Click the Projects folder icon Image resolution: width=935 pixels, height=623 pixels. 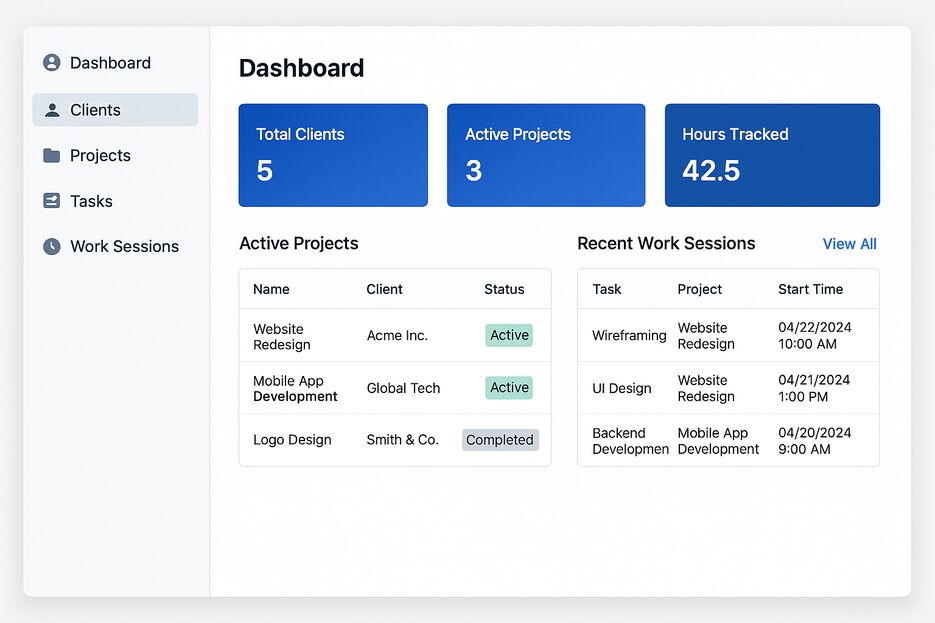click(52, 156)
